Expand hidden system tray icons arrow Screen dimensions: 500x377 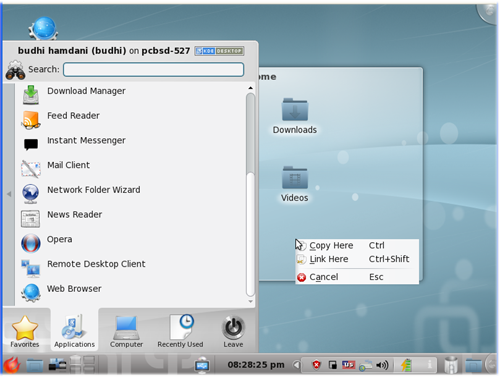coord(296,365)
